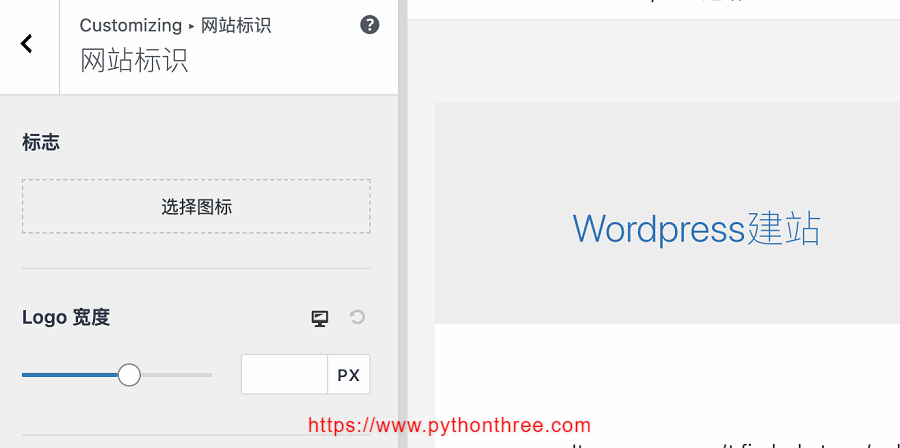The height and width of the screenshot is (448, 900).
Task: Click the 选择图标 logo upload button
Action: 196,207
